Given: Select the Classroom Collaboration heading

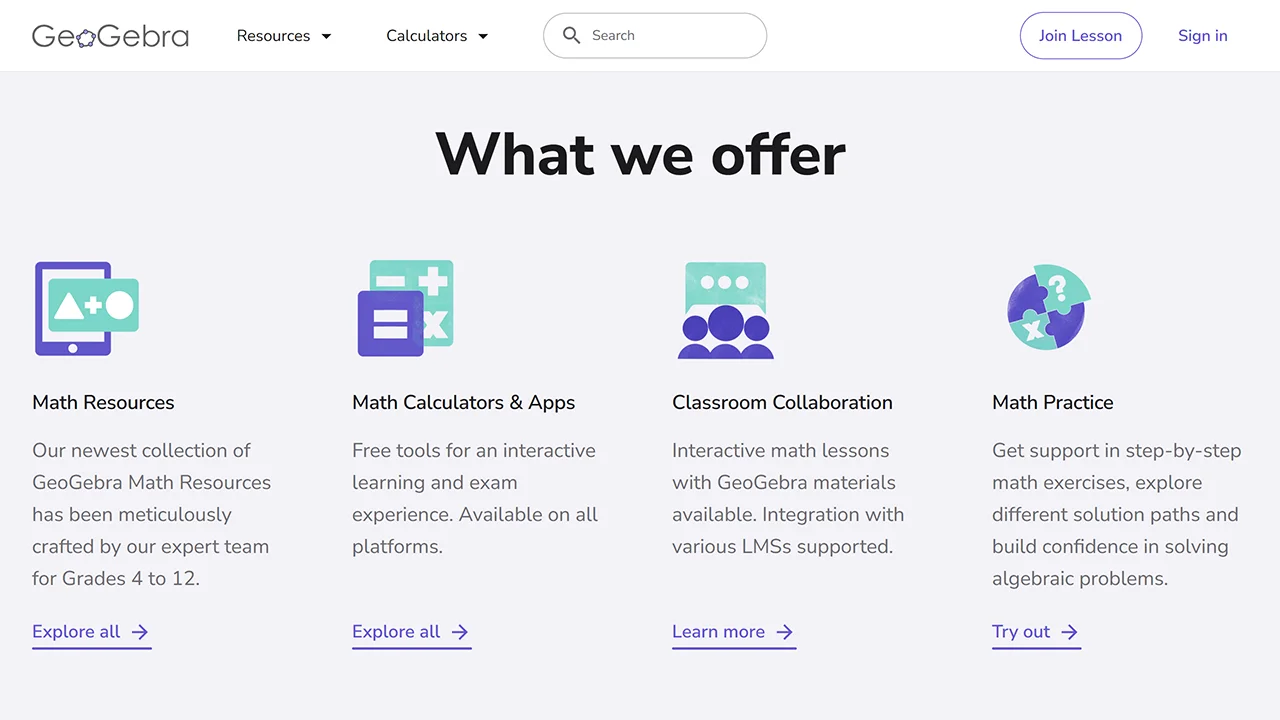Looking at the screenshot, I should [x=782, y=402].
